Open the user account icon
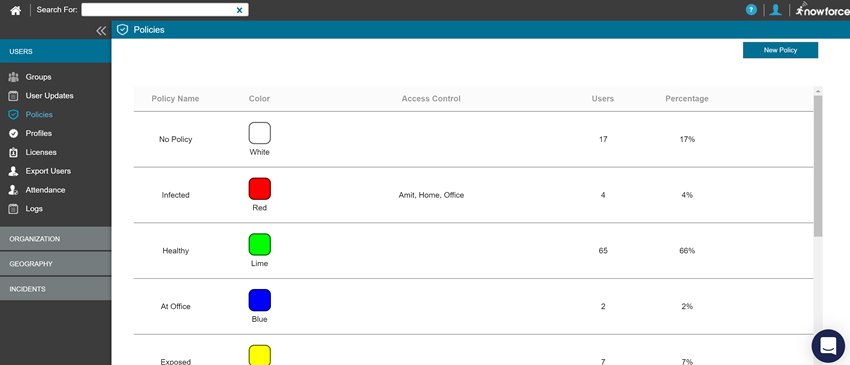Viewport: 850px width, 365px height. pos(776,10)
